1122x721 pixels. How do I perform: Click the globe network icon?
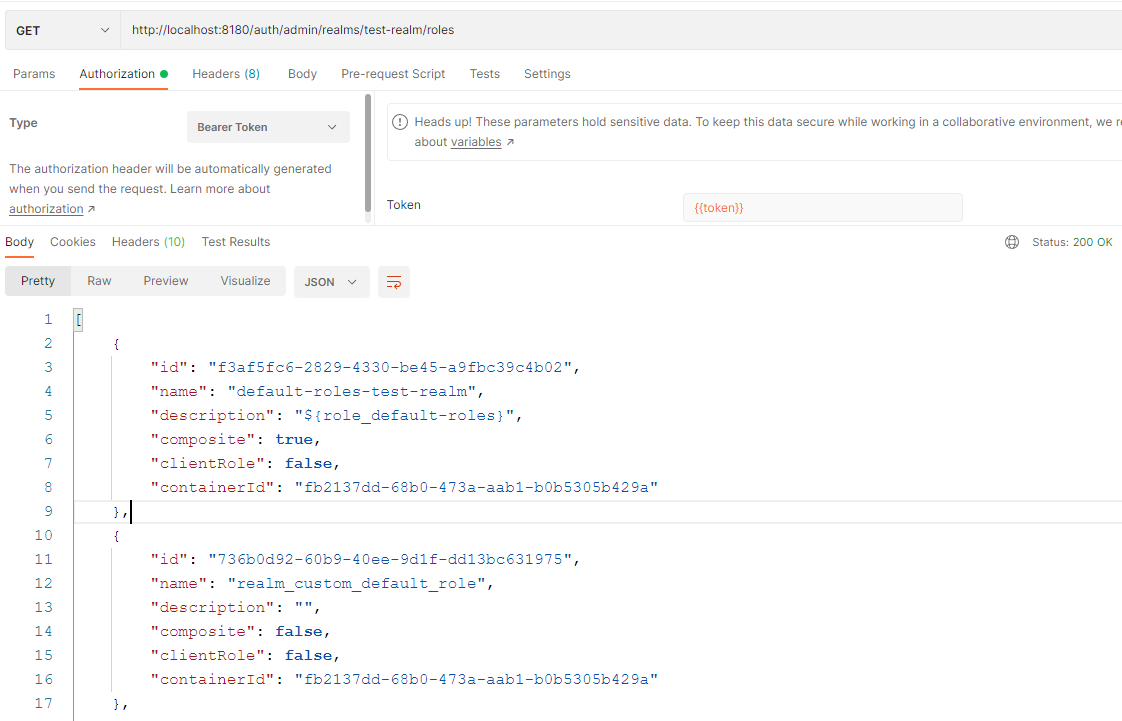[x=1012, y=242]
